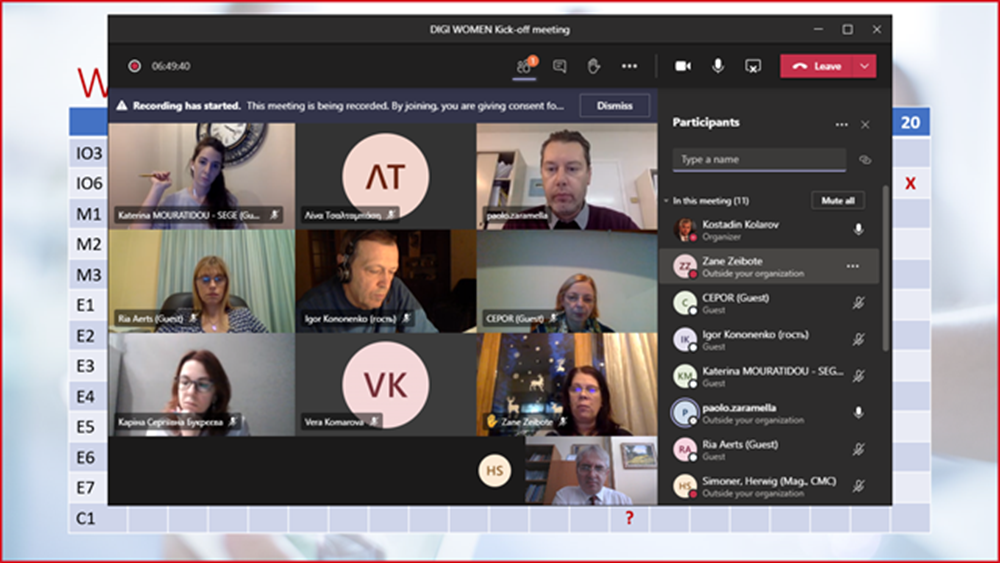The width and height of the screenshot is (1000, 563).
Task: Click the red X cell in background slide
Action: [910, 184]
